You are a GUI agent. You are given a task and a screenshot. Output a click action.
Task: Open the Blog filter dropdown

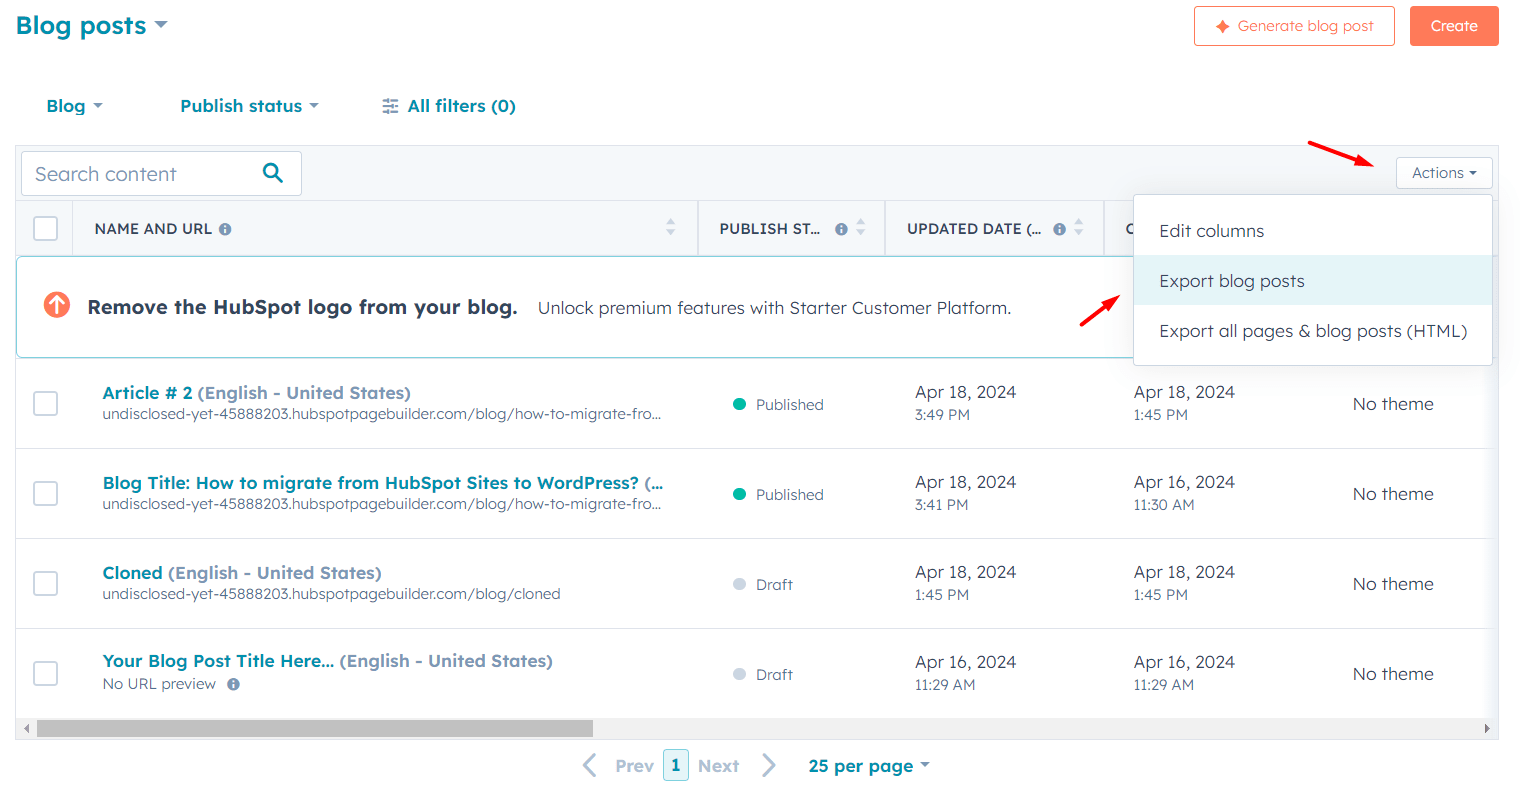pyautogui.click(x=74, y=106)
